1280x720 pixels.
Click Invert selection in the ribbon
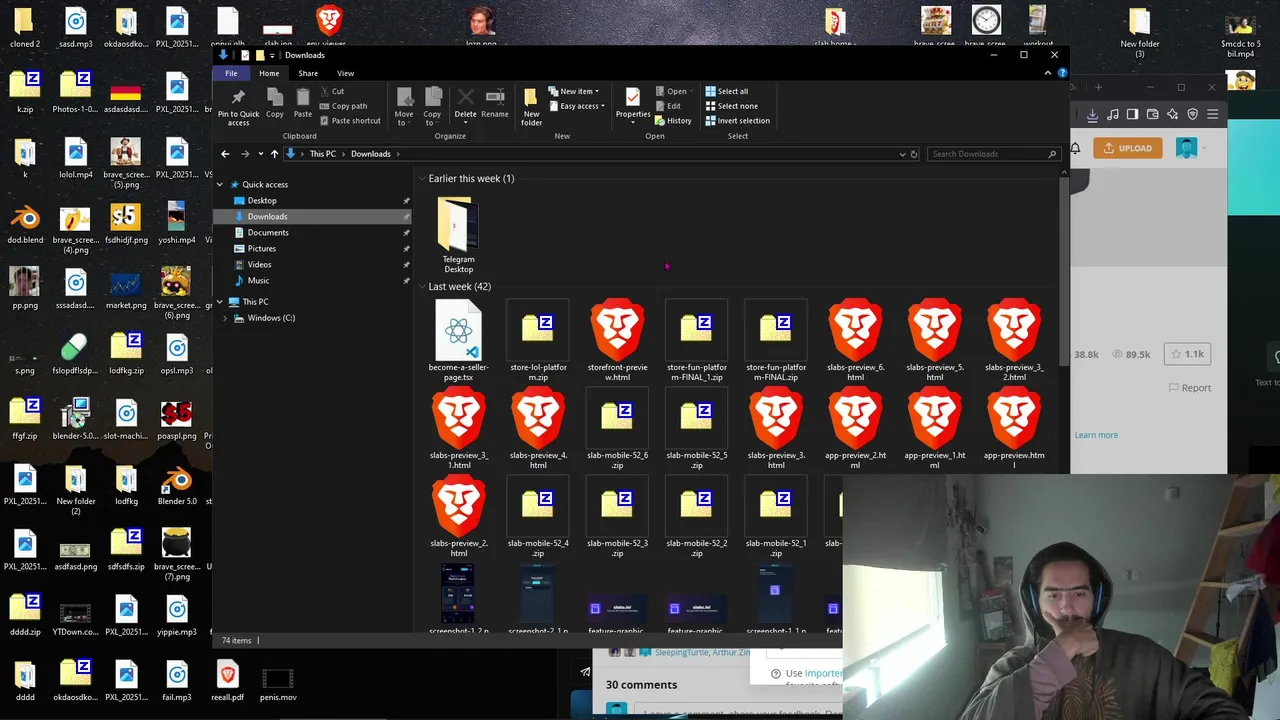737,121
